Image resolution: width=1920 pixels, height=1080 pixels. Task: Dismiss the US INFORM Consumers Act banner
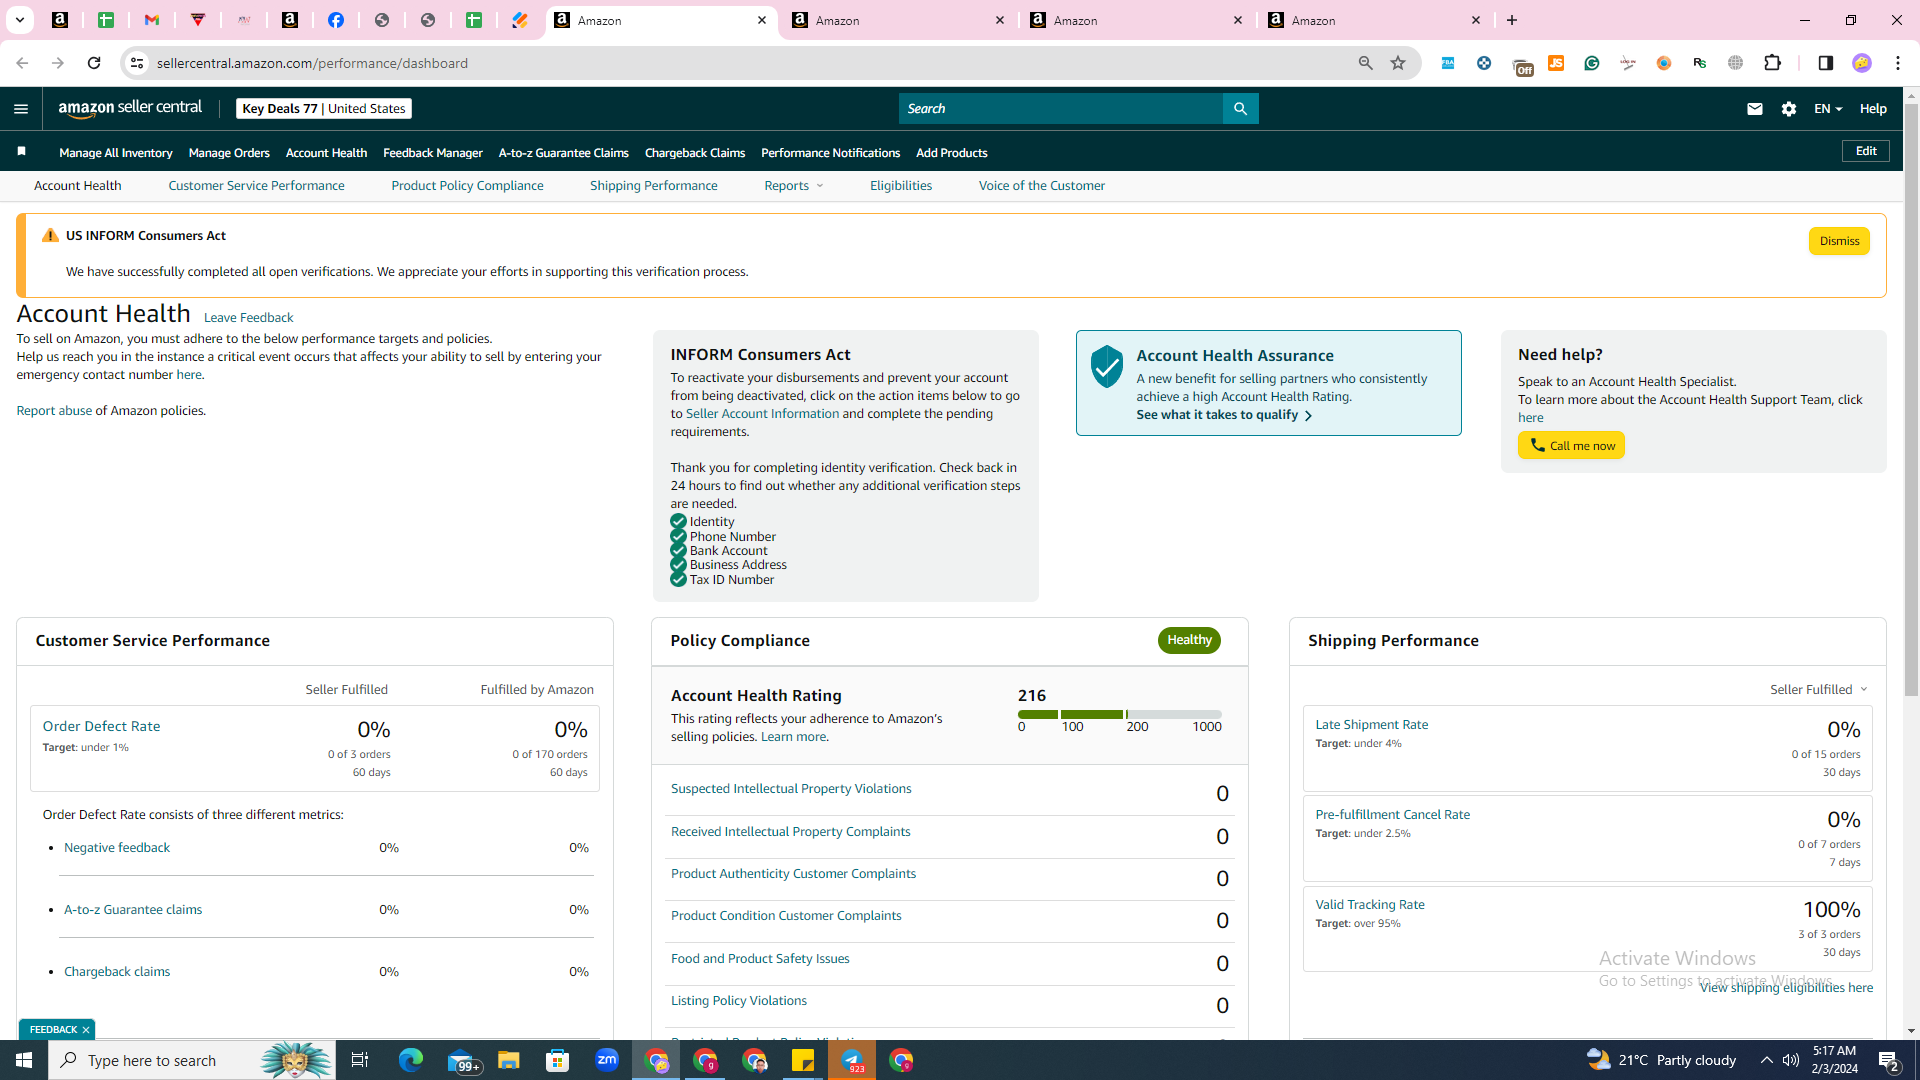coord(1839,241)
